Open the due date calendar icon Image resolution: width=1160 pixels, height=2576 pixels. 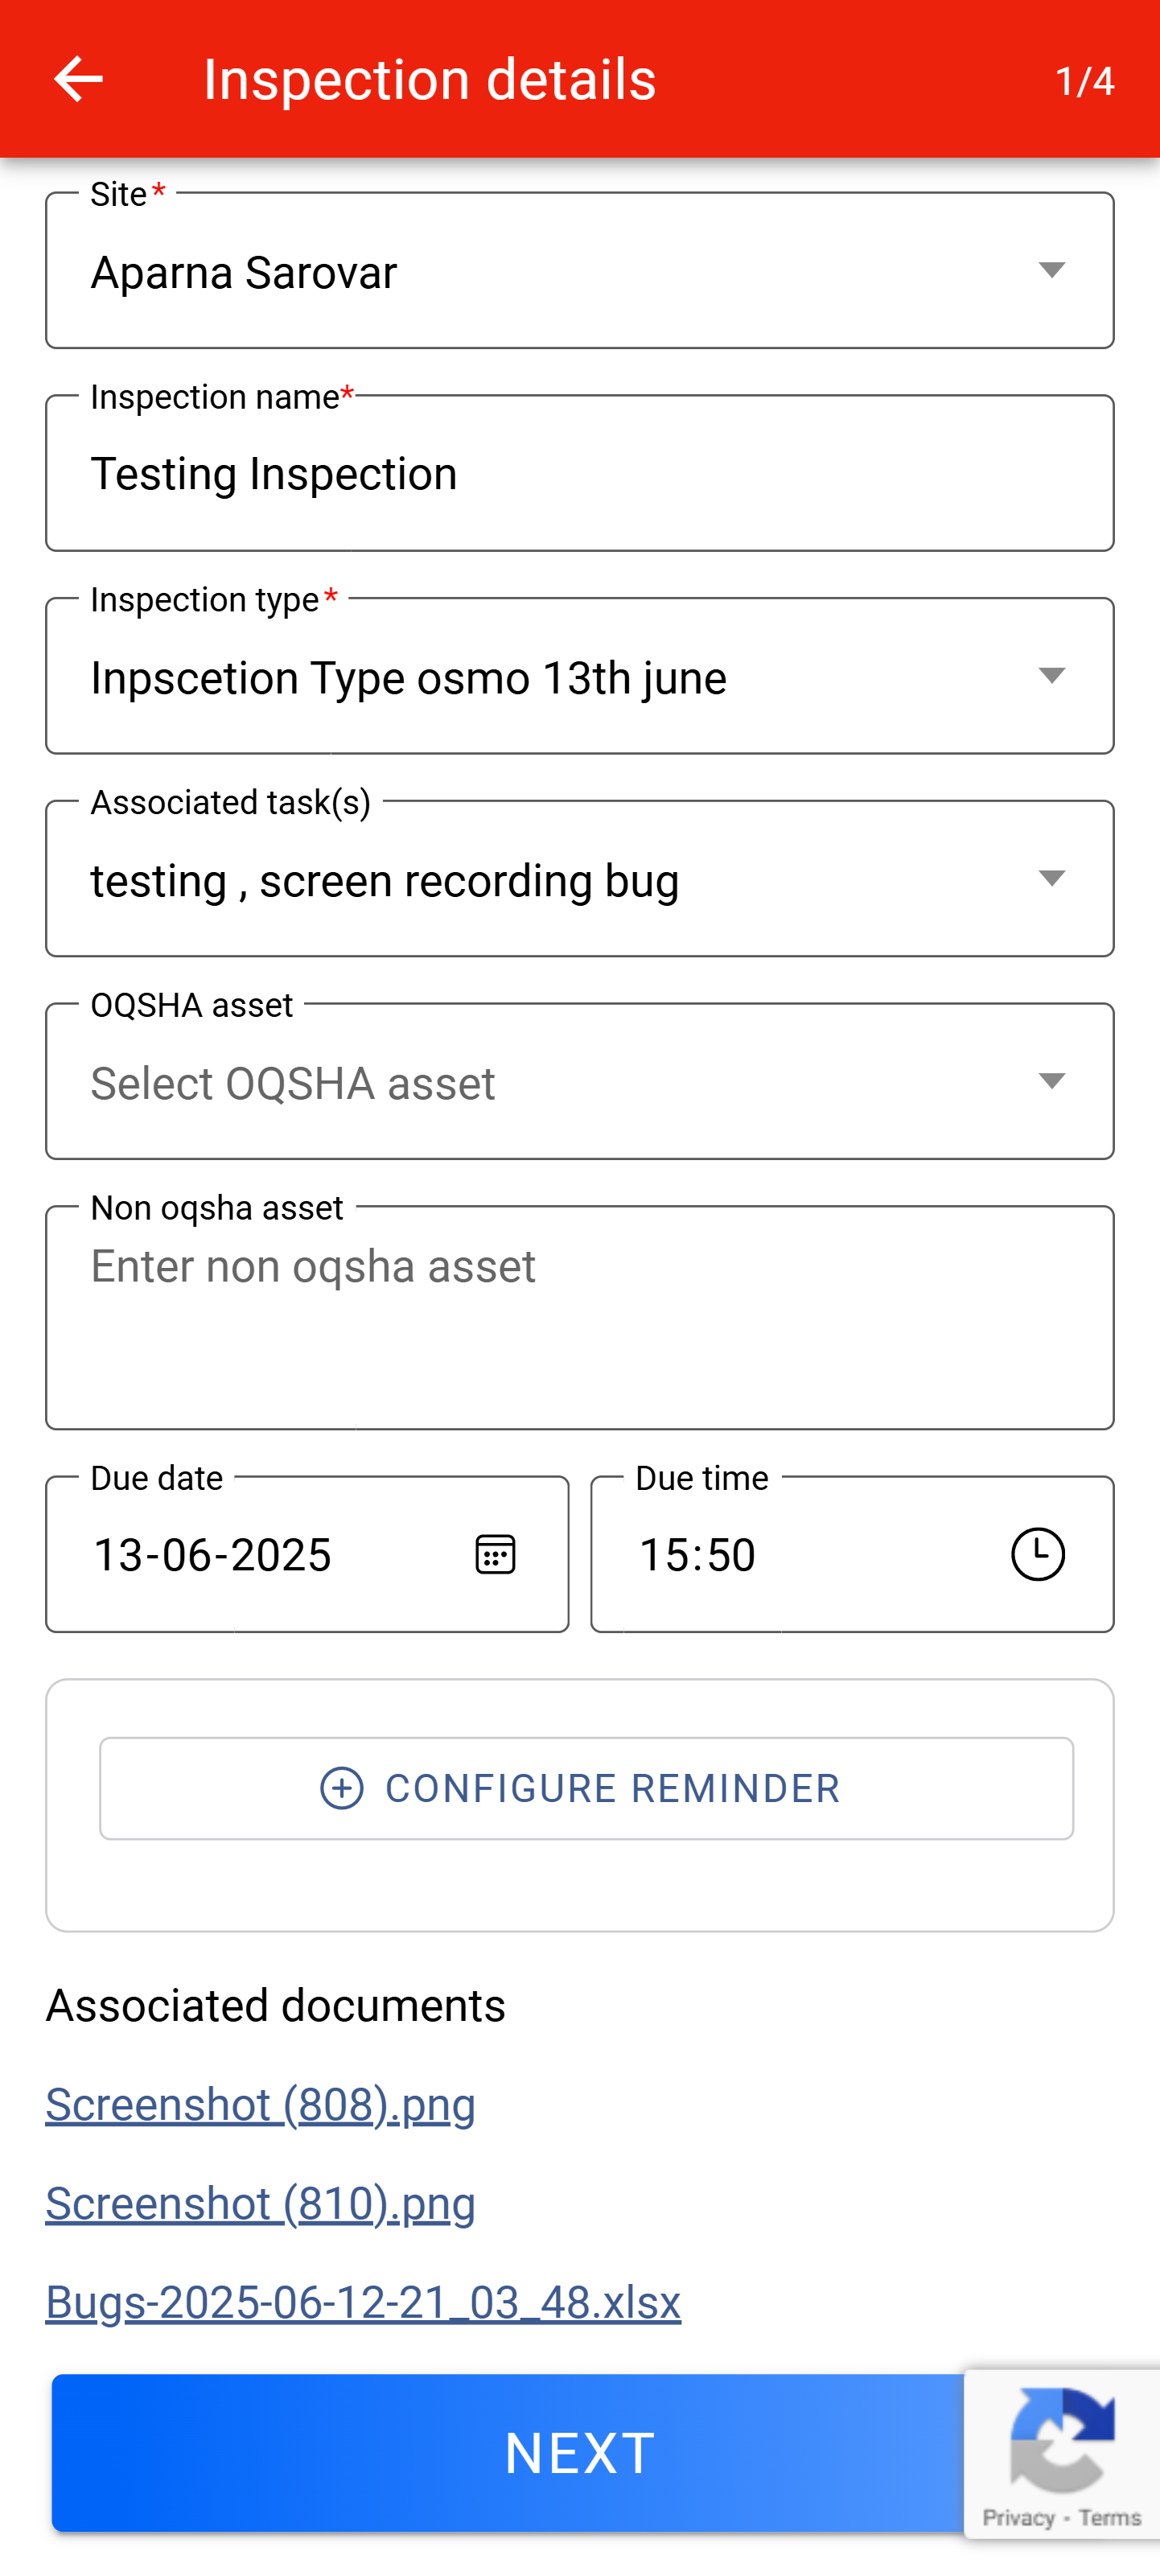tap(495, 1554)
